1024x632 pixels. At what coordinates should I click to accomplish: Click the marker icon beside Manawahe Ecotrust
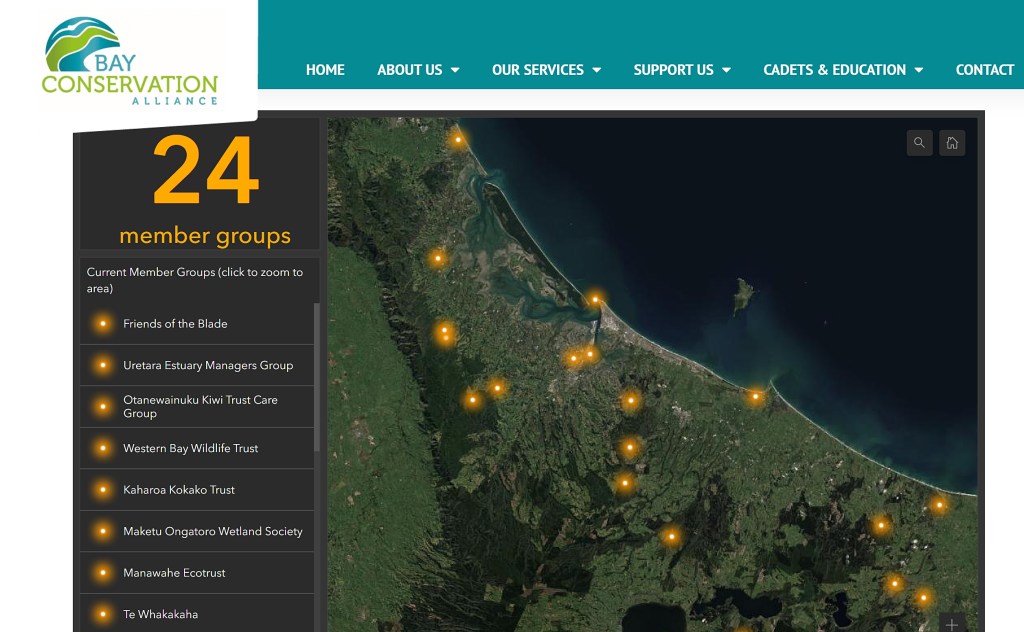(102, 573)
